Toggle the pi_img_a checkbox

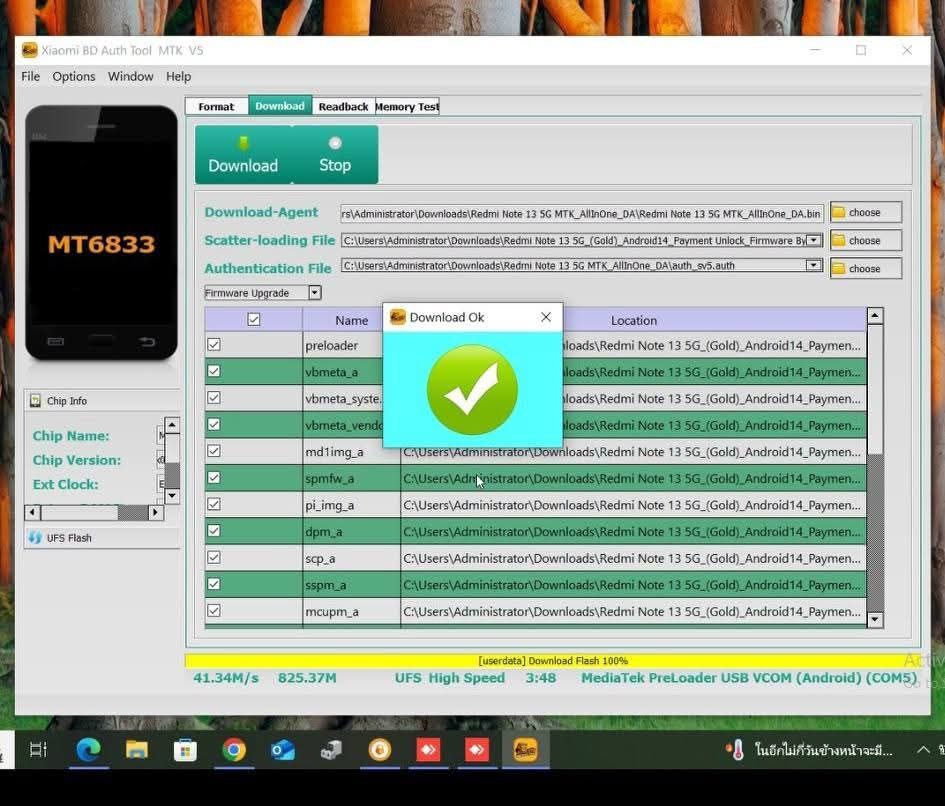[x=214, y=504]
